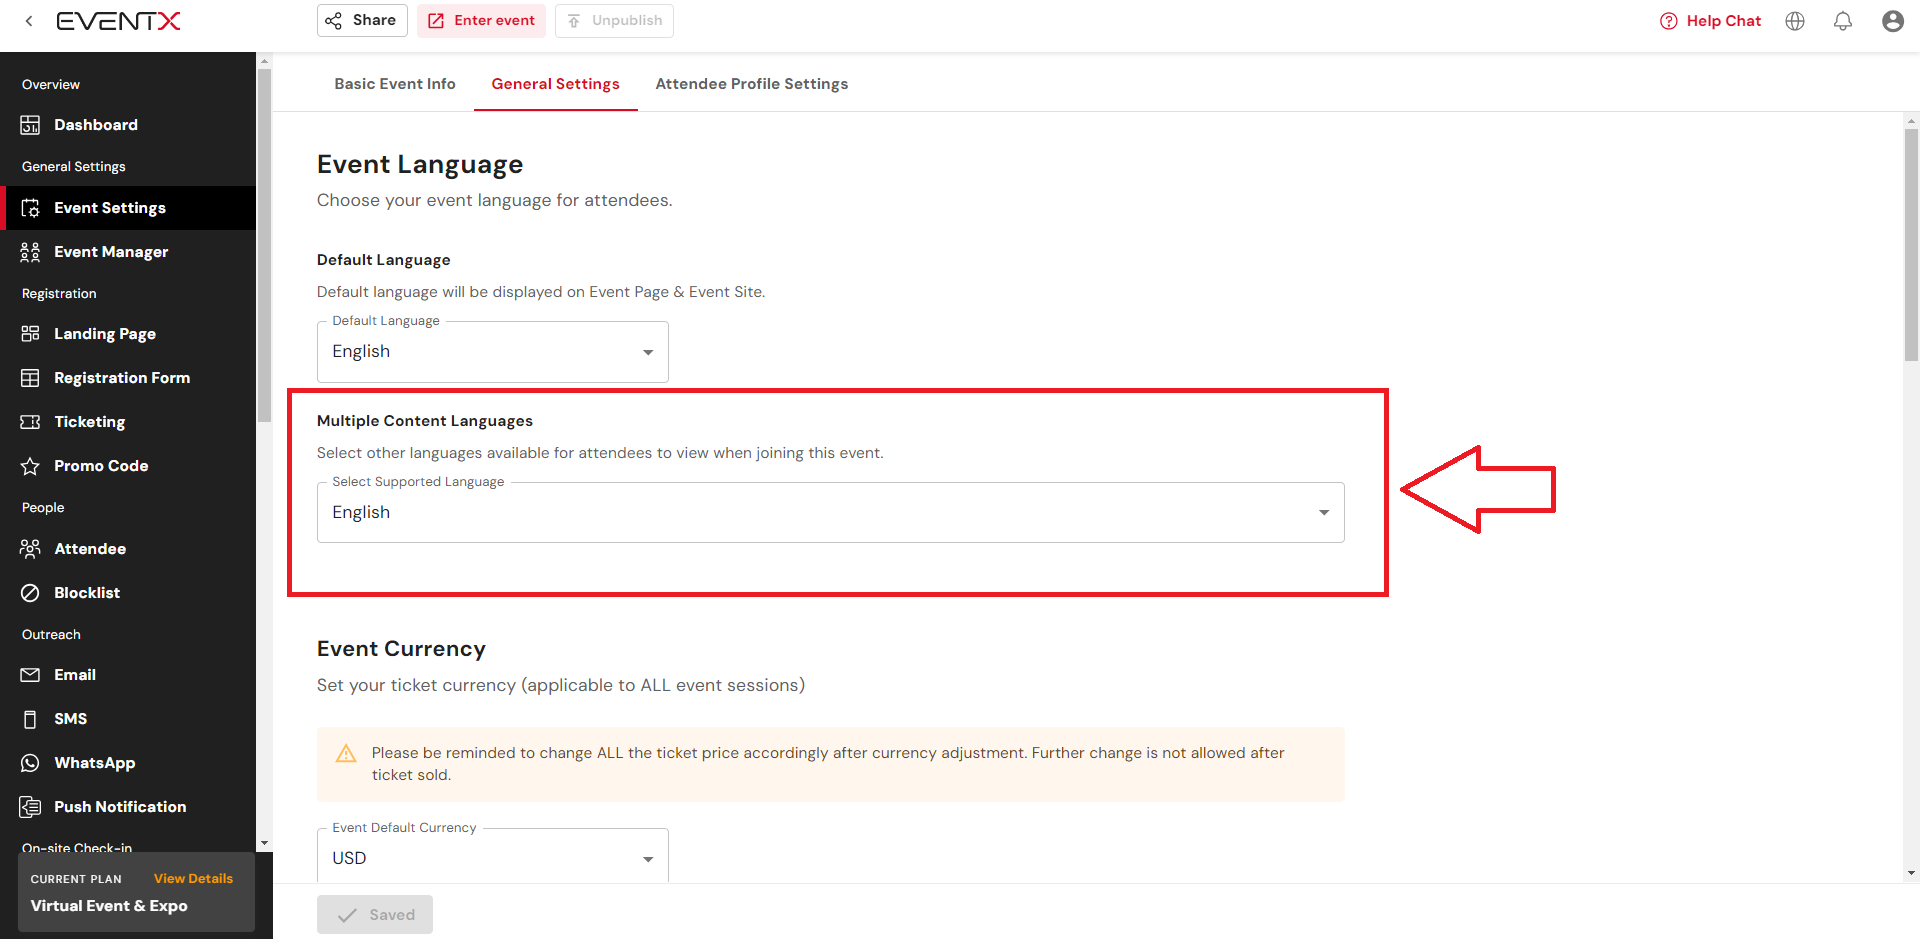The height and width of the screenshot is (939, 1920).
Task: Open the Select Supported Language dropdown
Action: click(x=831, y=513)
